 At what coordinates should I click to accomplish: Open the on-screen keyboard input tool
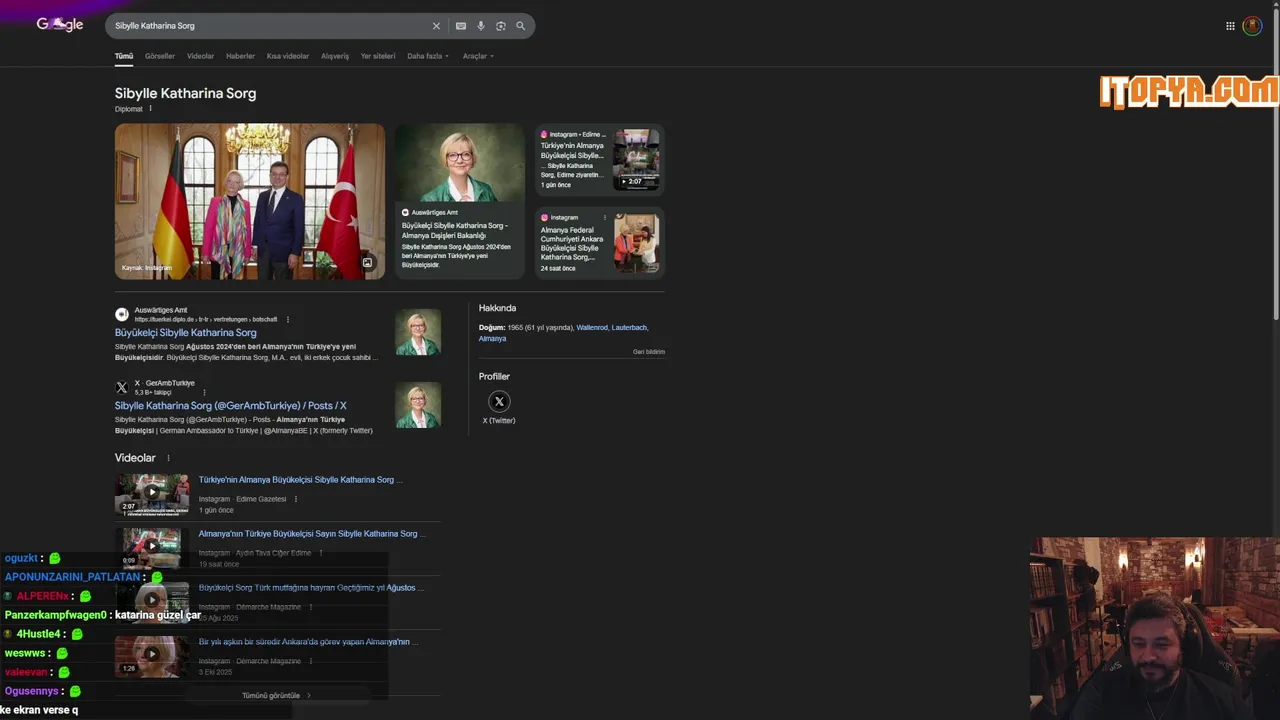(460, 26)
